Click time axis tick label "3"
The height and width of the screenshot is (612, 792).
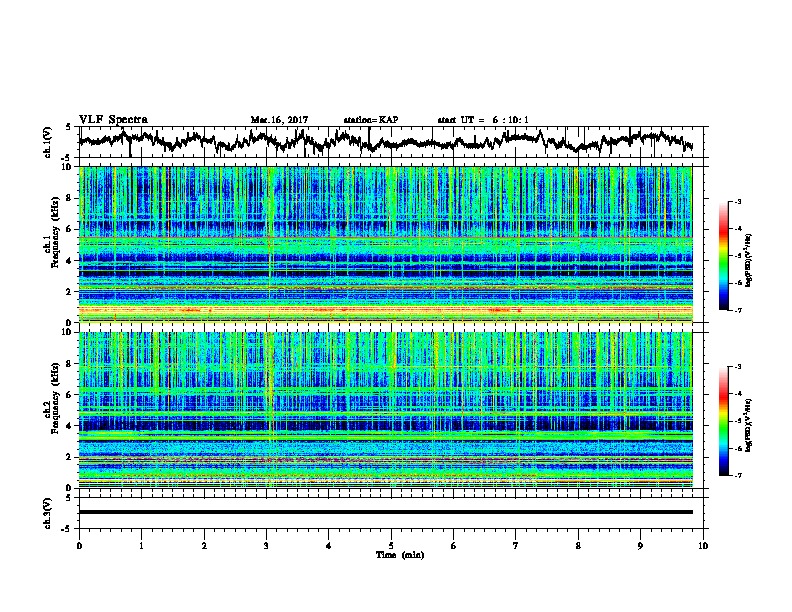coord(266,546)
